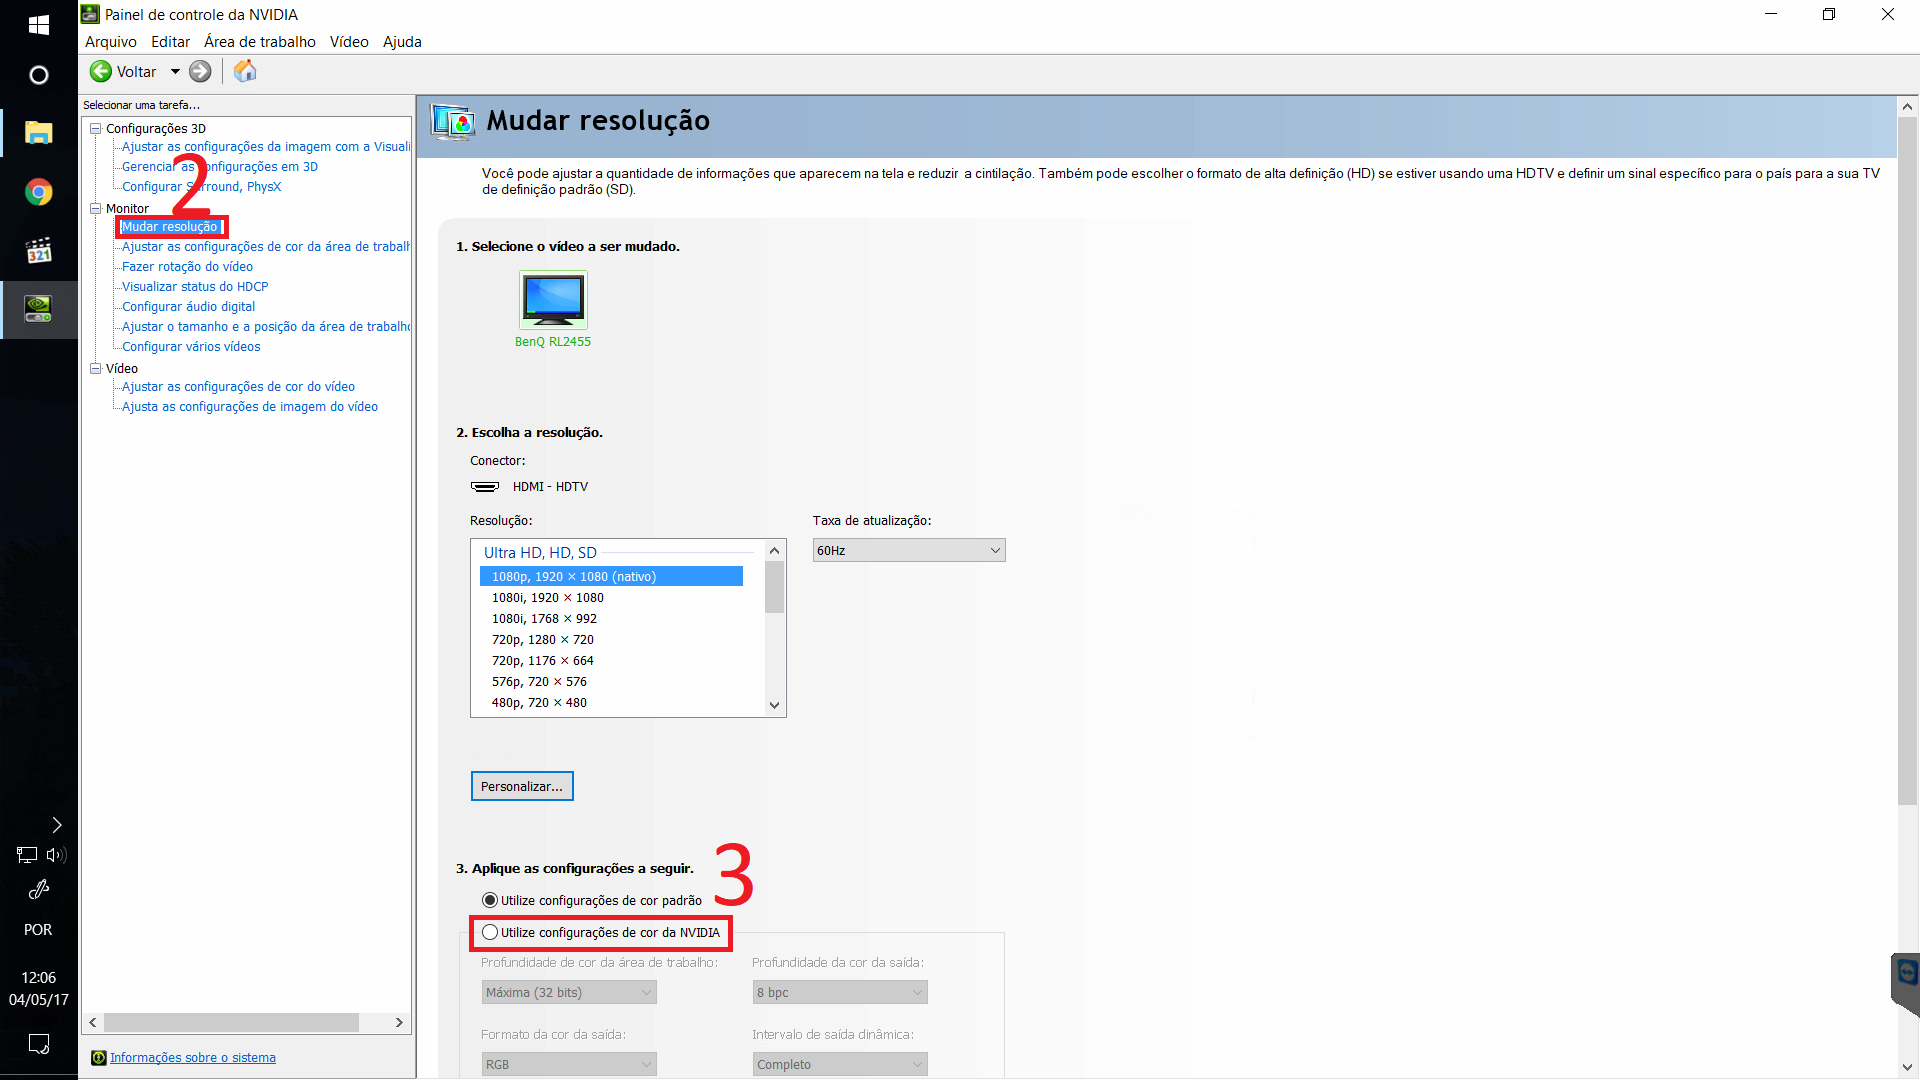Open Gerenciar as configurações em 3D
1920x1080 pixels.
tap(220, 167)
